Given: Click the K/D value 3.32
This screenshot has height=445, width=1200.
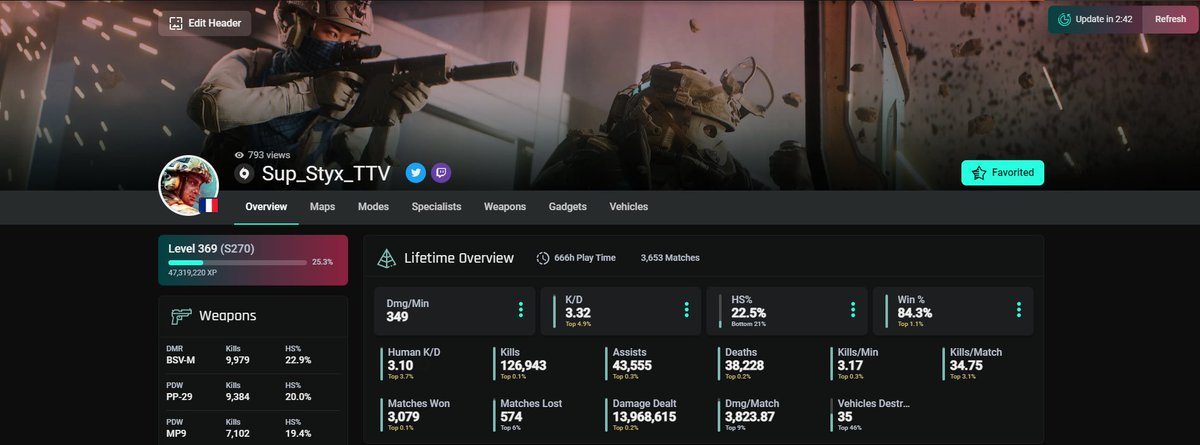Looking at the screenshot, I should pyautogui.click(x=577, y=313).
